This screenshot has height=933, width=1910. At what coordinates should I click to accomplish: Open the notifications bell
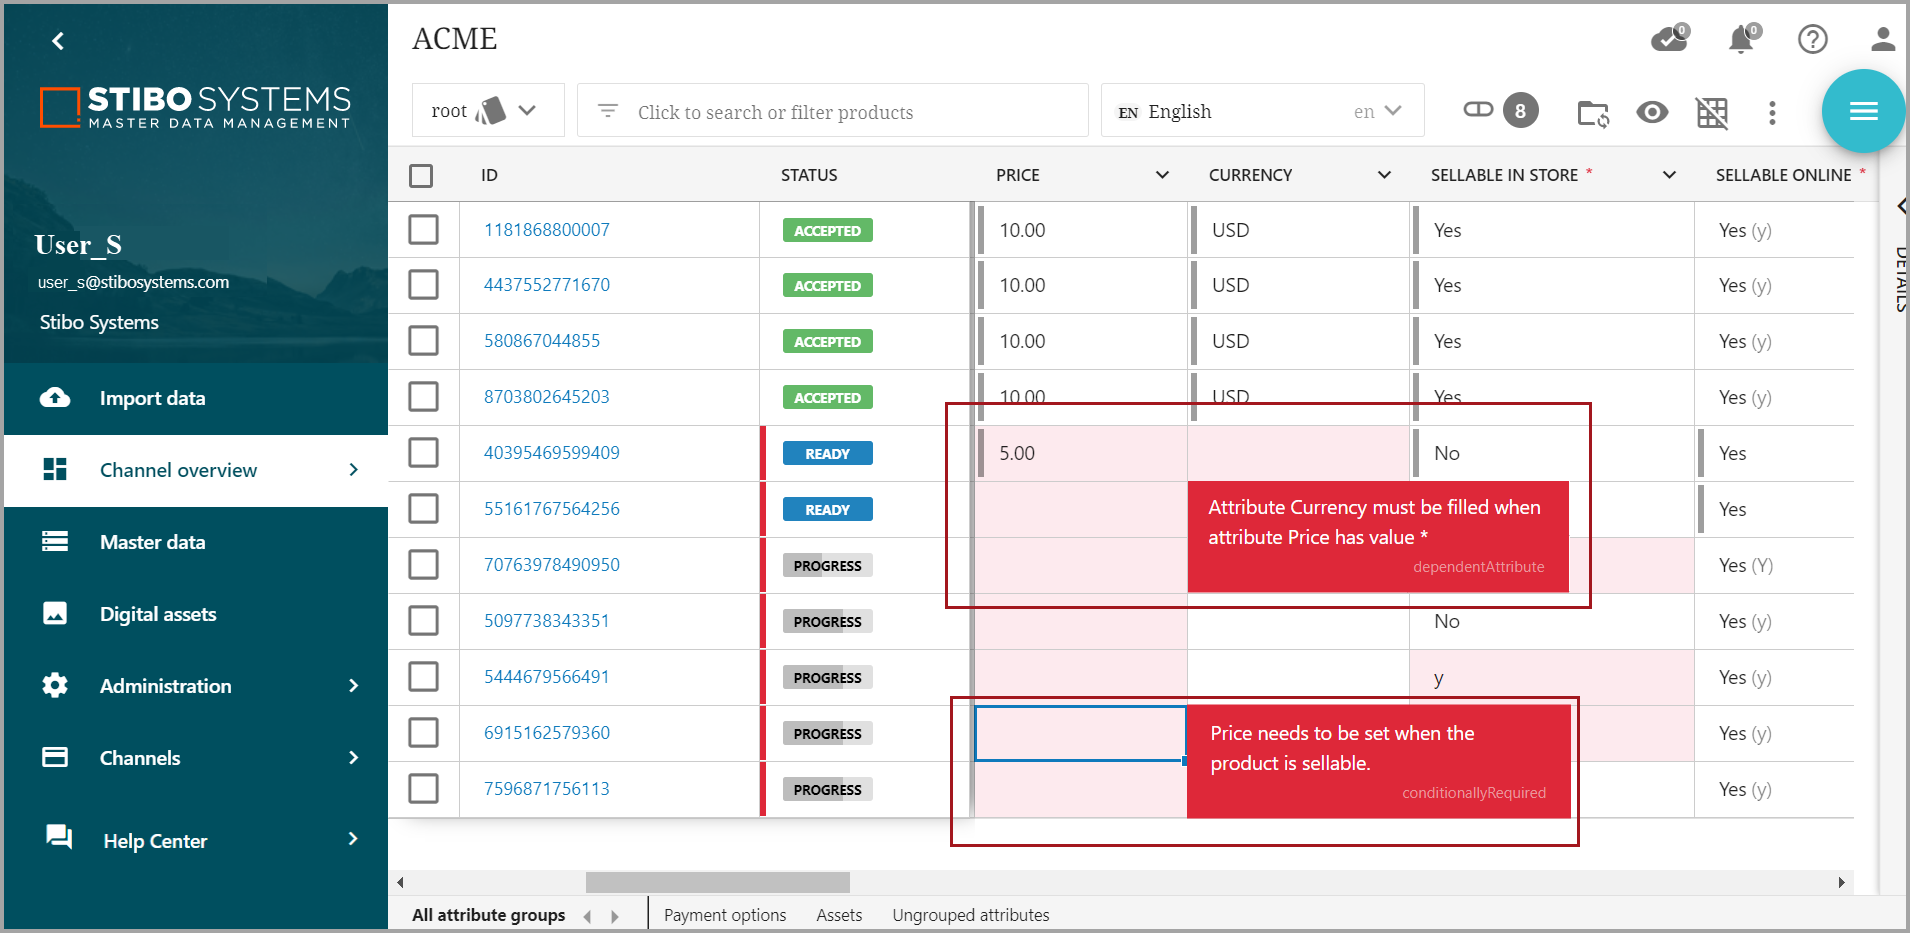[1741, 39]
